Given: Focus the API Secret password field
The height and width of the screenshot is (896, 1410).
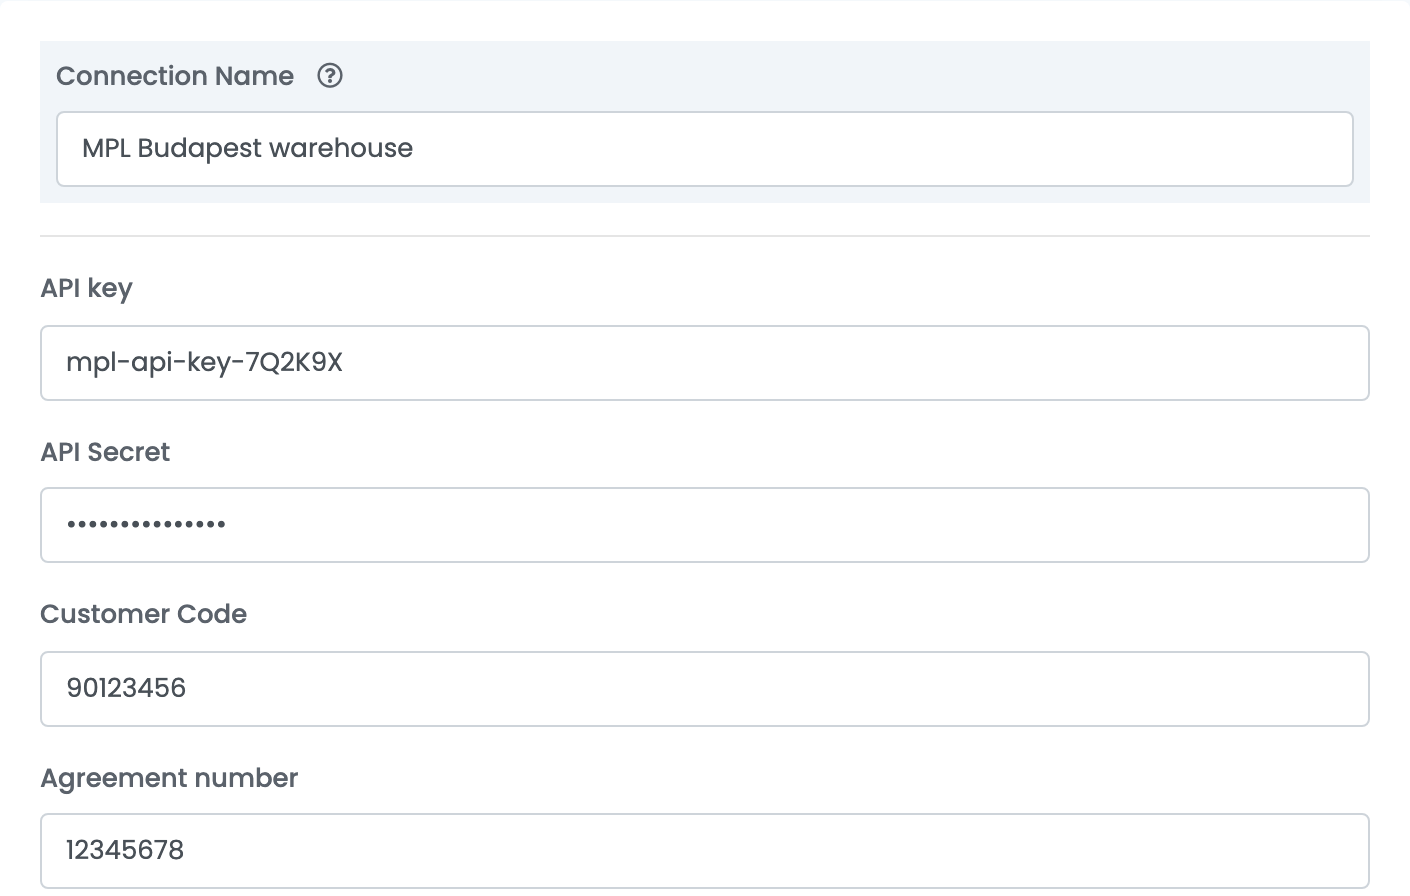Looking at the screenshot, I should point(705,525).
